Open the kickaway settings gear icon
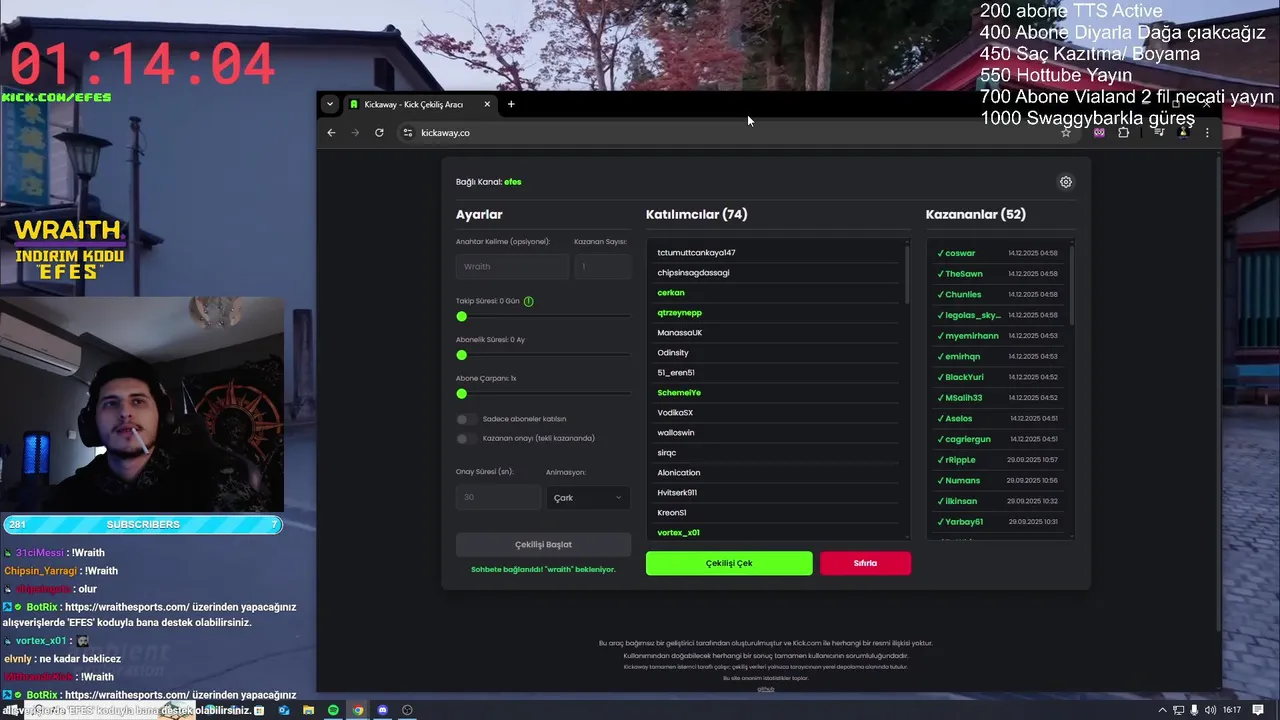Image resolution: width=1280 pixels, height=720 pixels. pos(1066,182)
